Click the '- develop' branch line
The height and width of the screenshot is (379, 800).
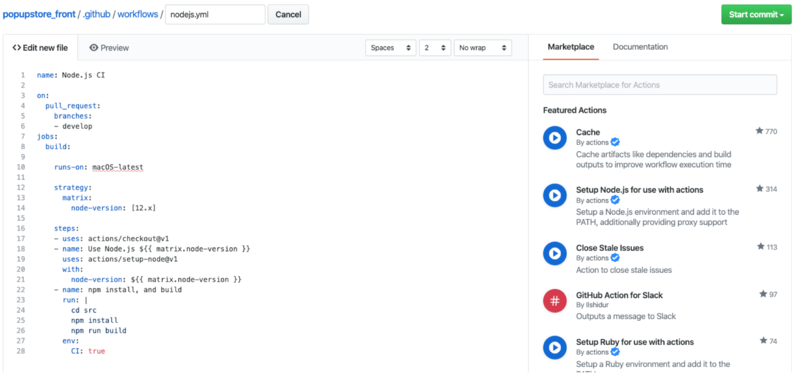[x=73, y=126]
